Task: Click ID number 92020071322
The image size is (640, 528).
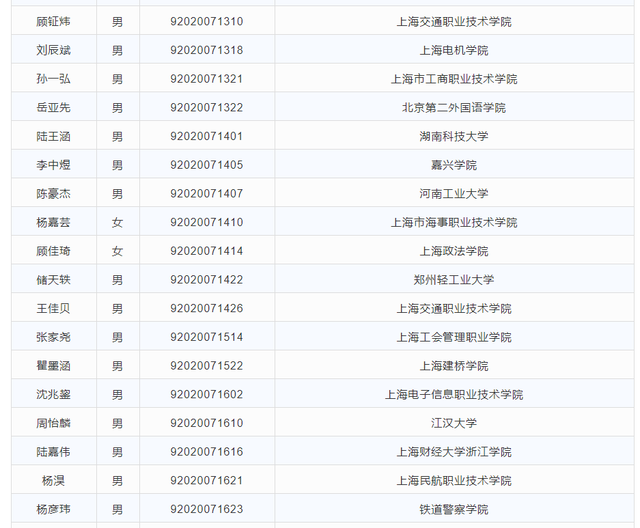Action: click(207, 107)
